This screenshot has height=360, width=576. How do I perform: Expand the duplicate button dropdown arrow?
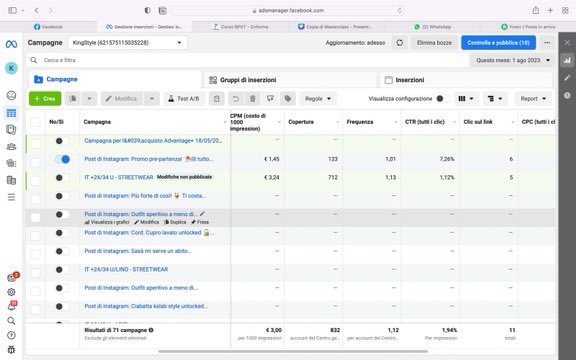89,98
